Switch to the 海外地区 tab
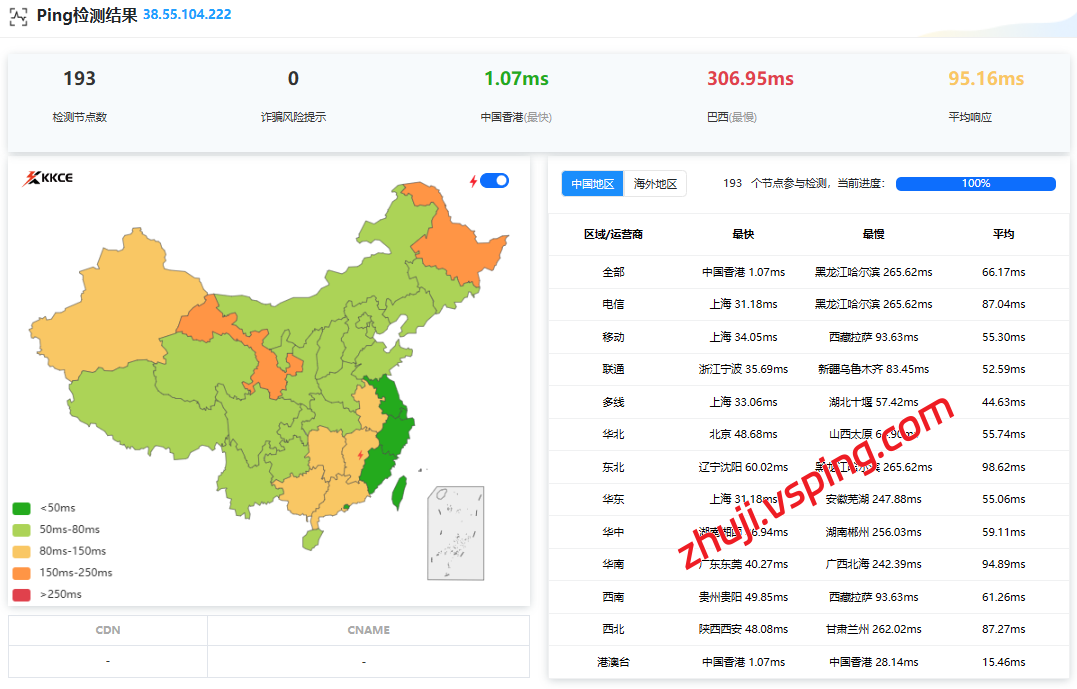 coord(655,184)
